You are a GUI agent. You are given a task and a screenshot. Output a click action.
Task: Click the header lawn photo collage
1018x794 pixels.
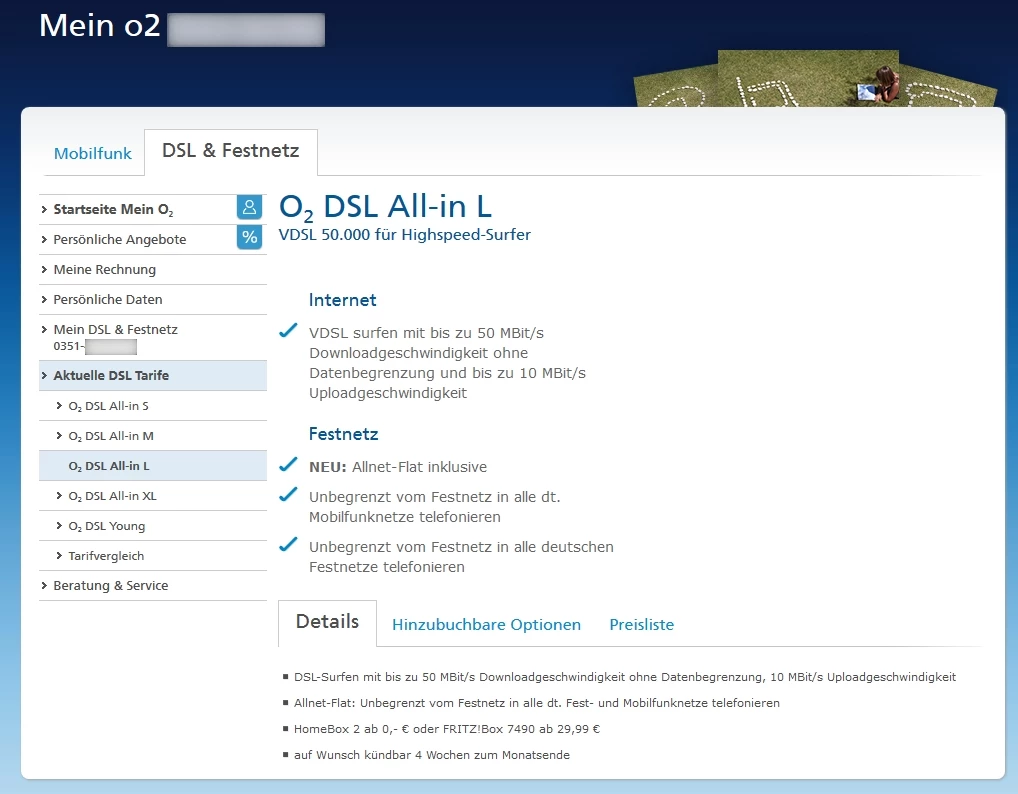pos(815,79)
